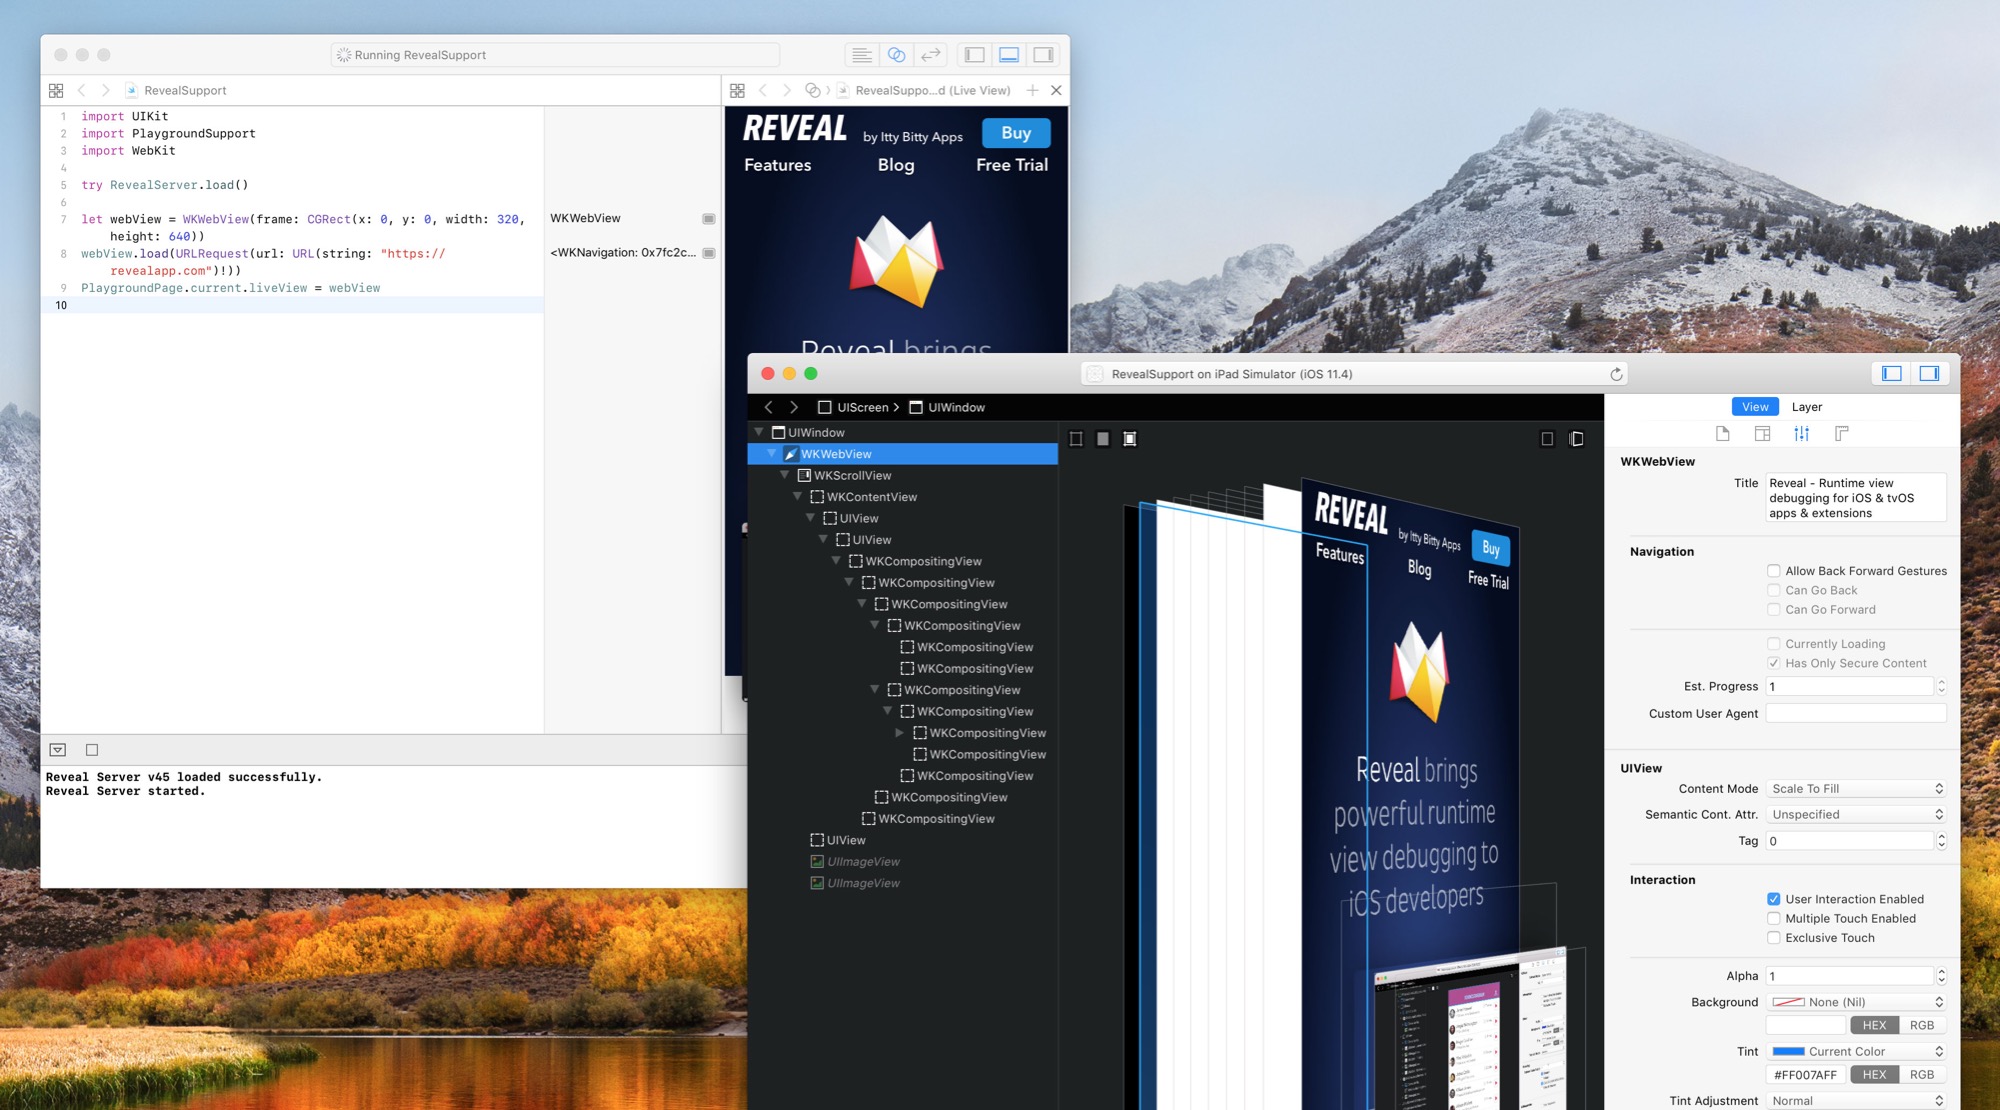2000x1110 pixels.
Task: Toggle Xcode navigator panel icon
Action: 975,55
